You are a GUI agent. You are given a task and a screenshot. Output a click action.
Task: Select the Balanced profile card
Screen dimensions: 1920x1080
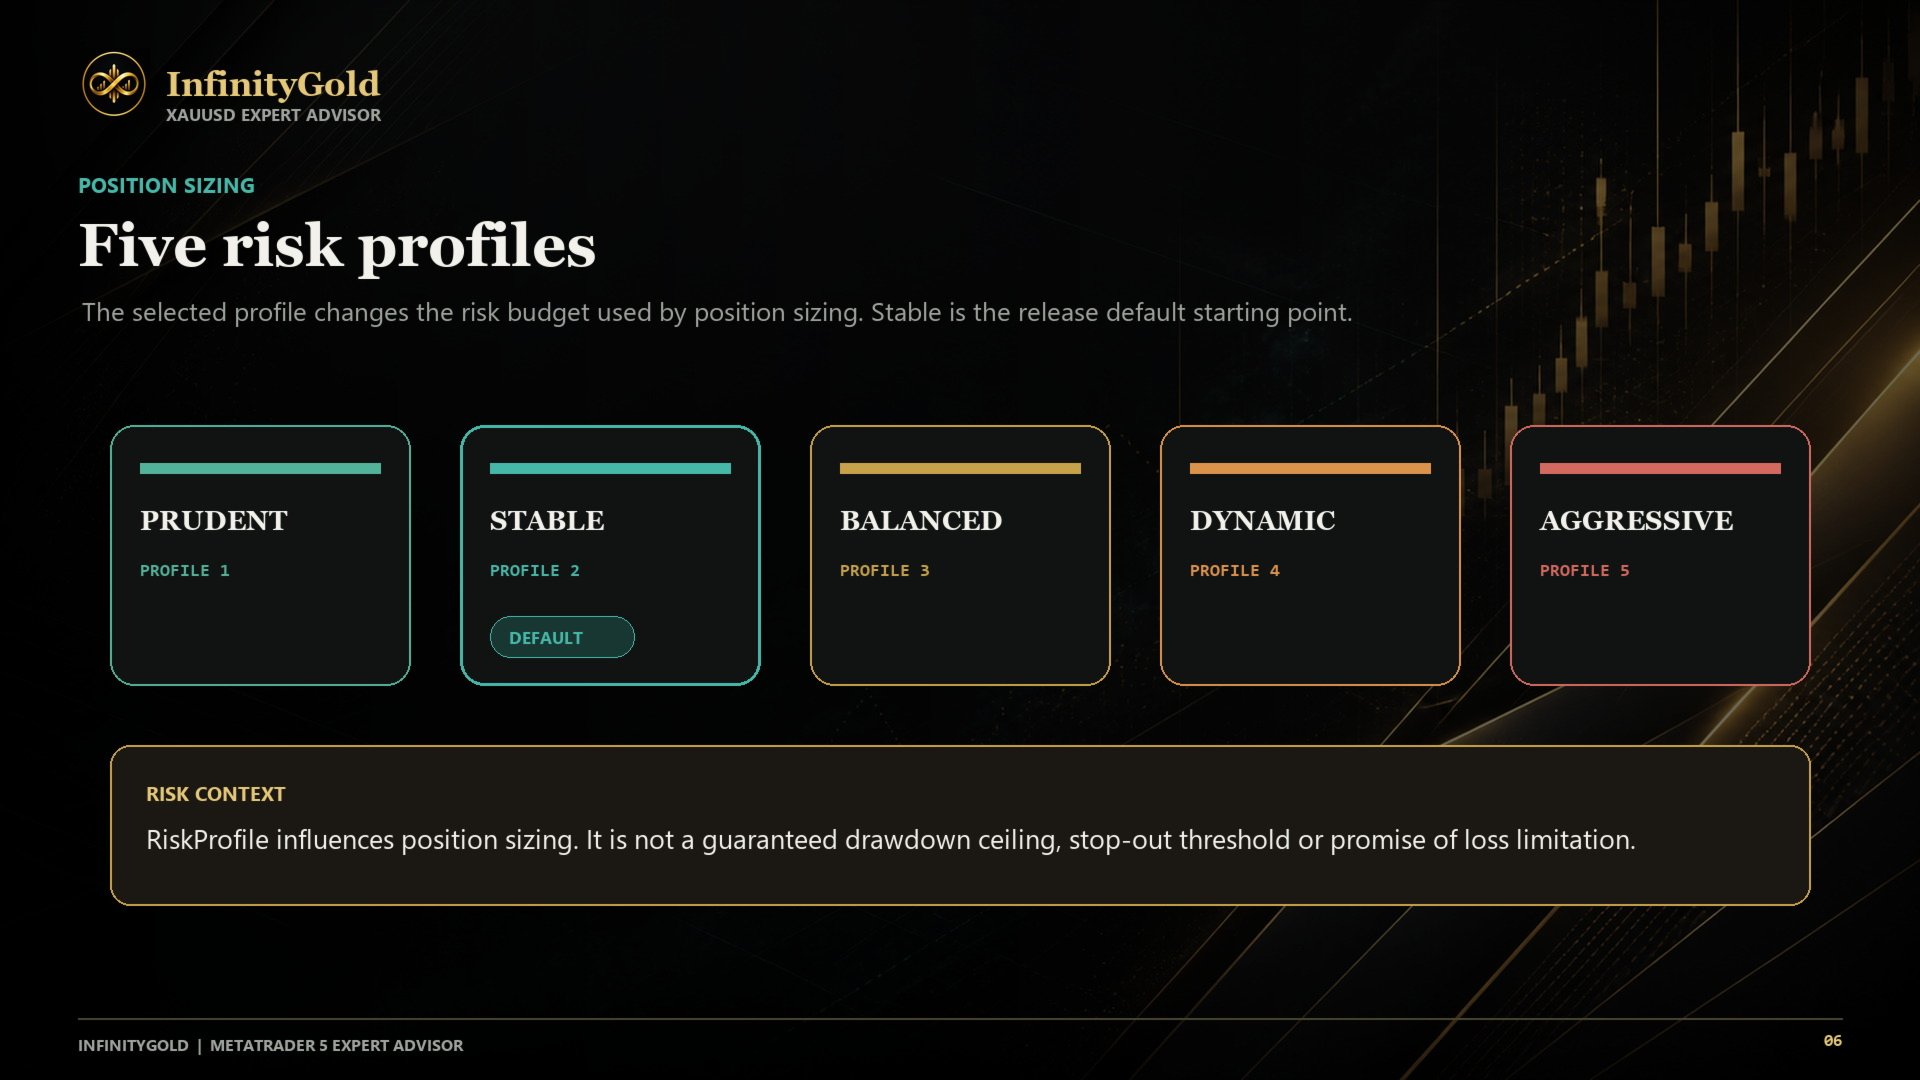tap(960, 555)
